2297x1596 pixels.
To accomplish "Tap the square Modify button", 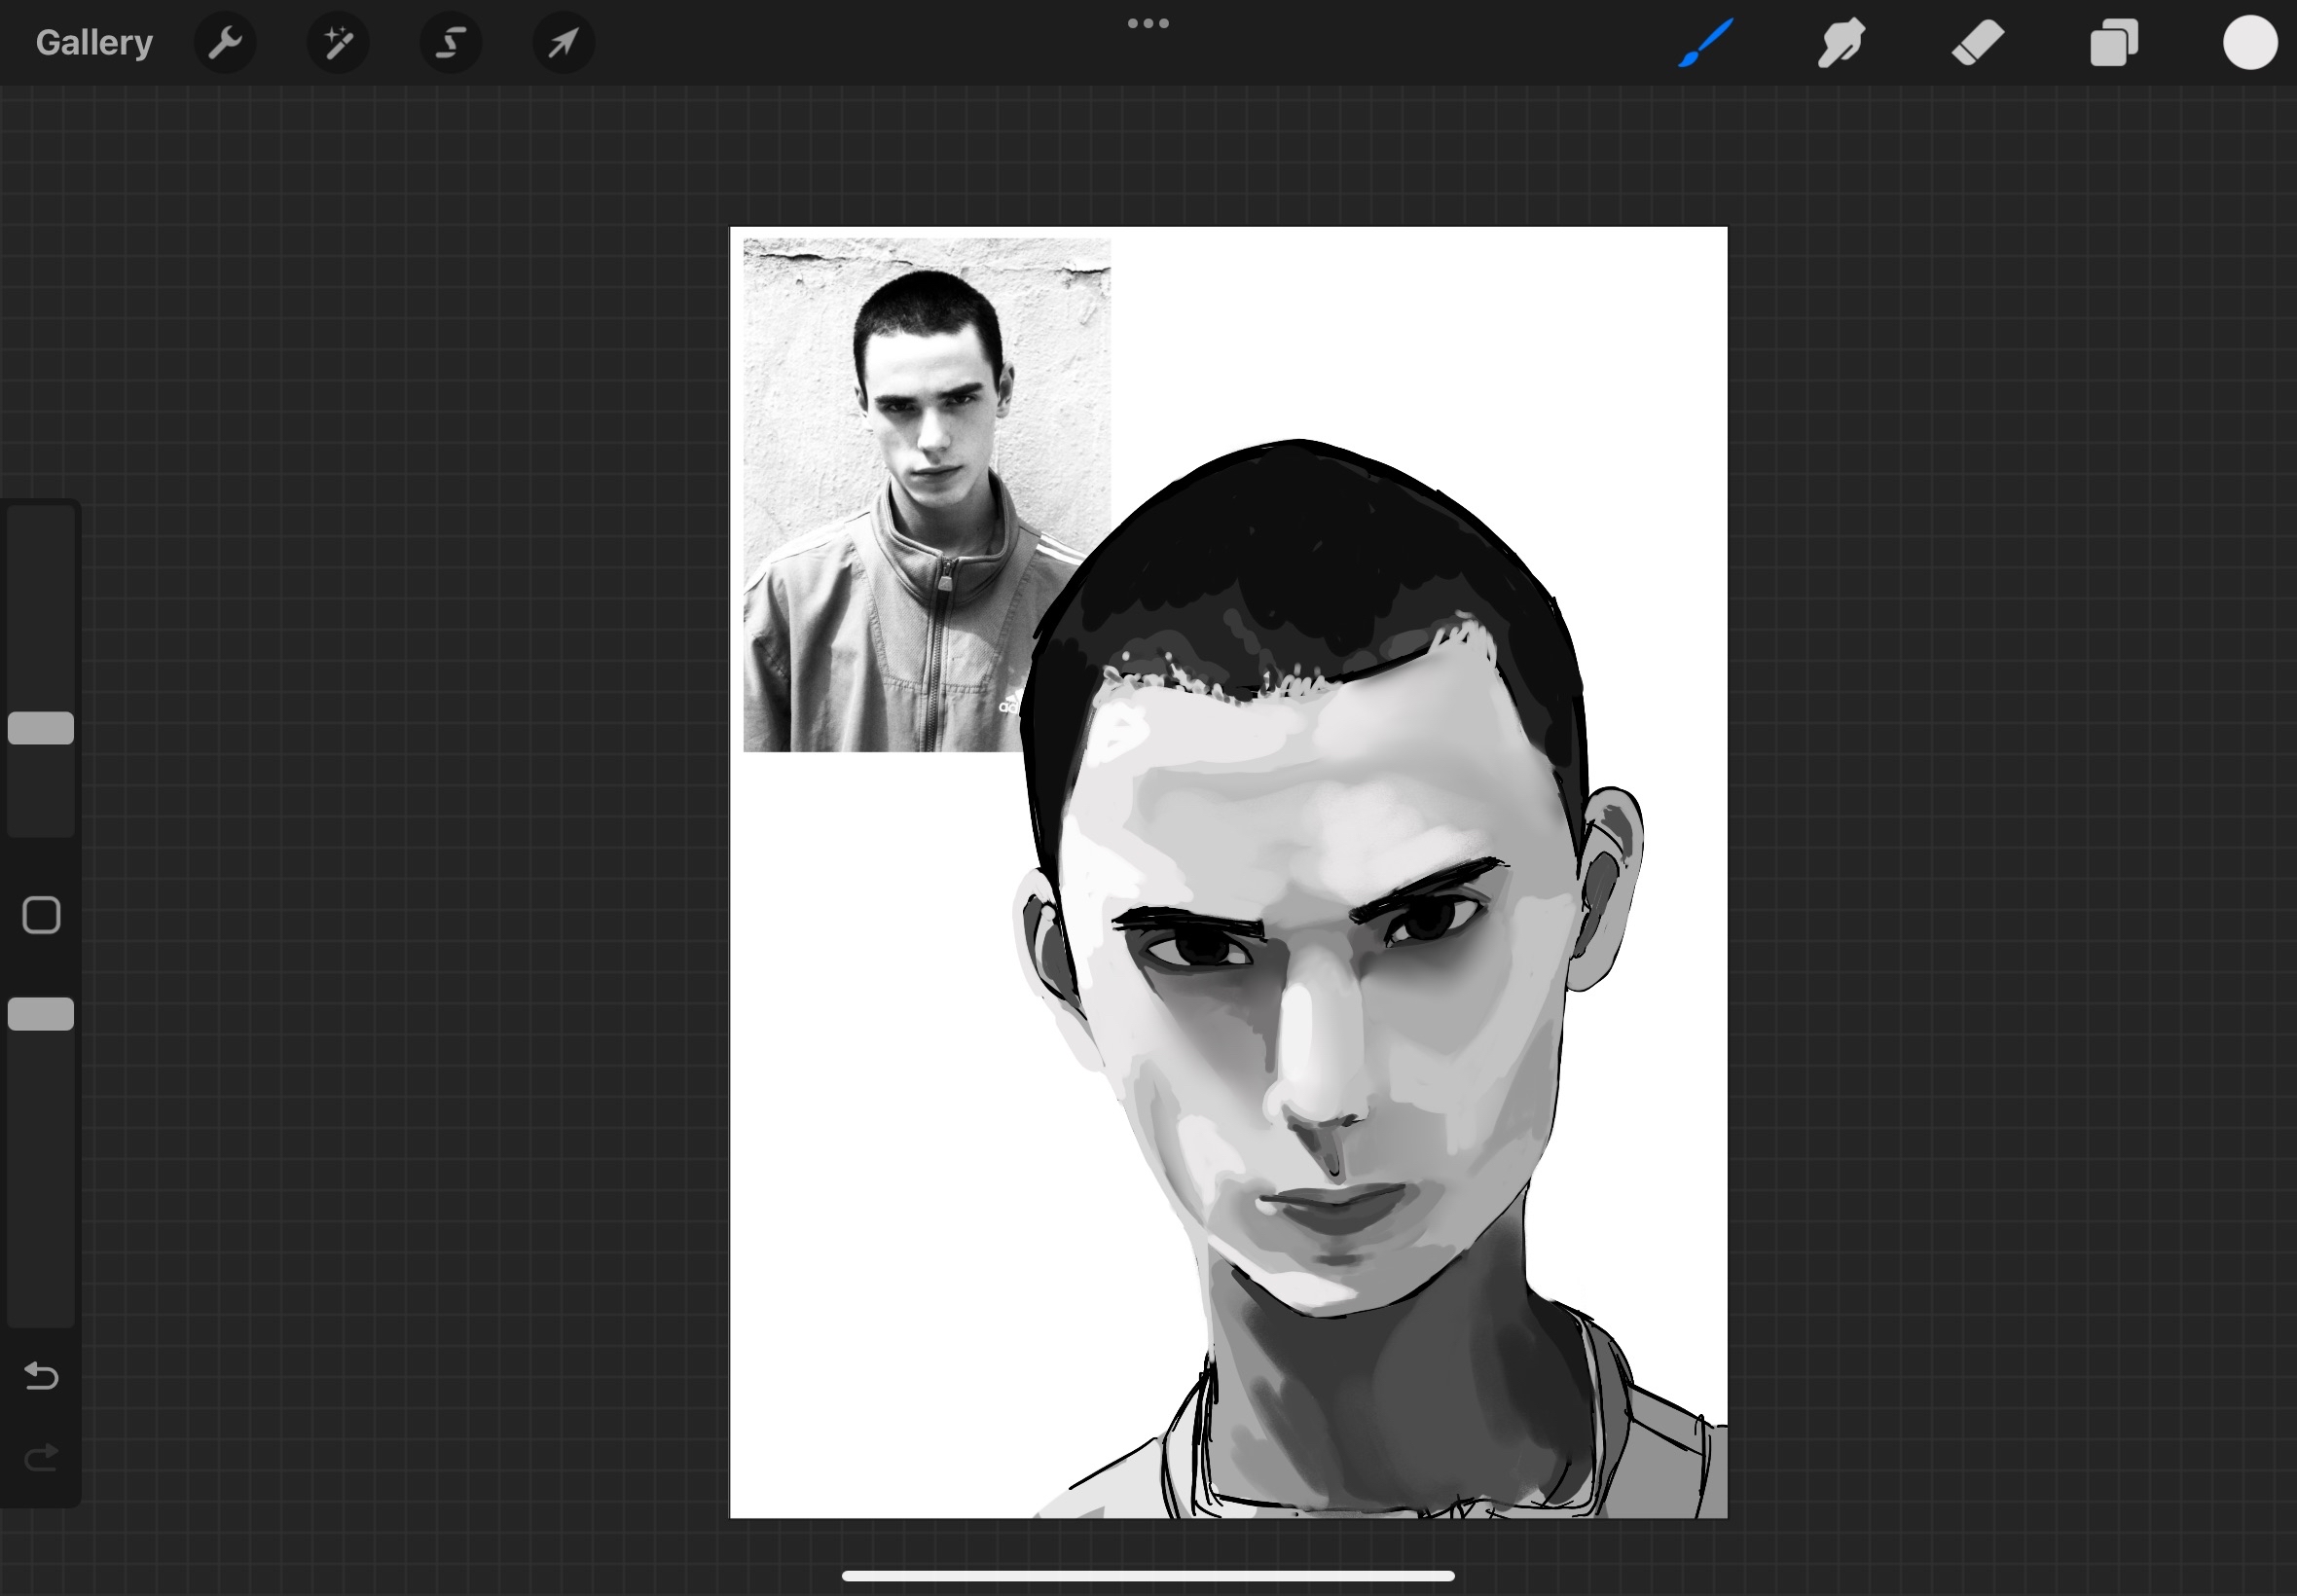I will coord(41,915).
